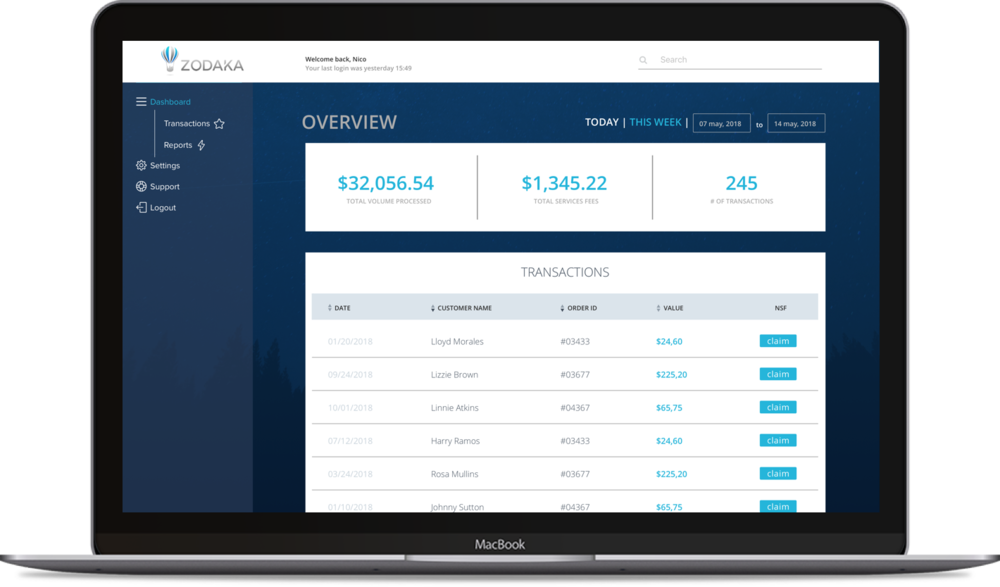1000x587 pixels.
Task: Click the search magnifier icon
Action: [x=643, y=60]
